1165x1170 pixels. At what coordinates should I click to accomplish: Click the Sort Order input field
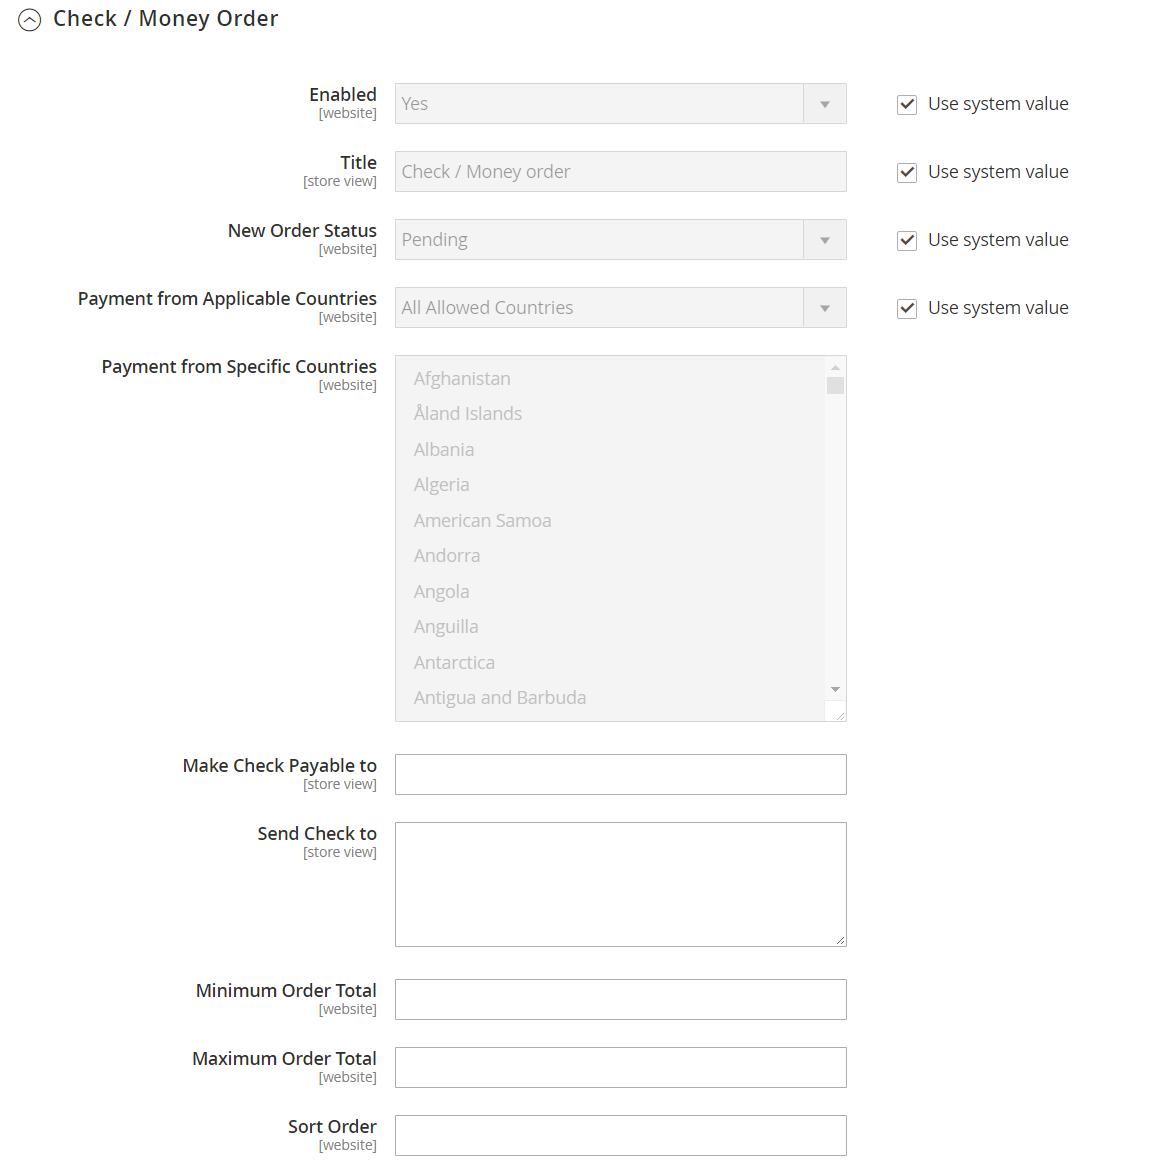[620, 1135]
